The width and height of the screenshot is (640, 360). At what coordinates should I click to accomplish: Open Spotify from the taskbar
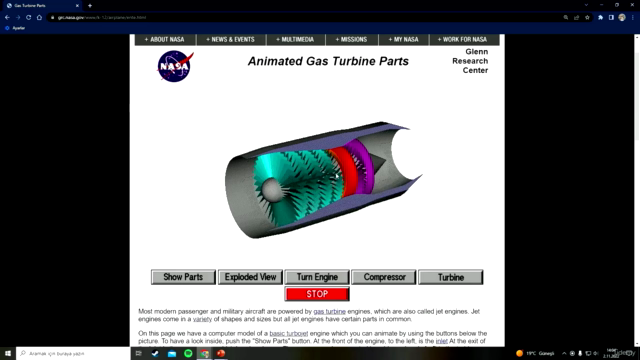point(188,353)
